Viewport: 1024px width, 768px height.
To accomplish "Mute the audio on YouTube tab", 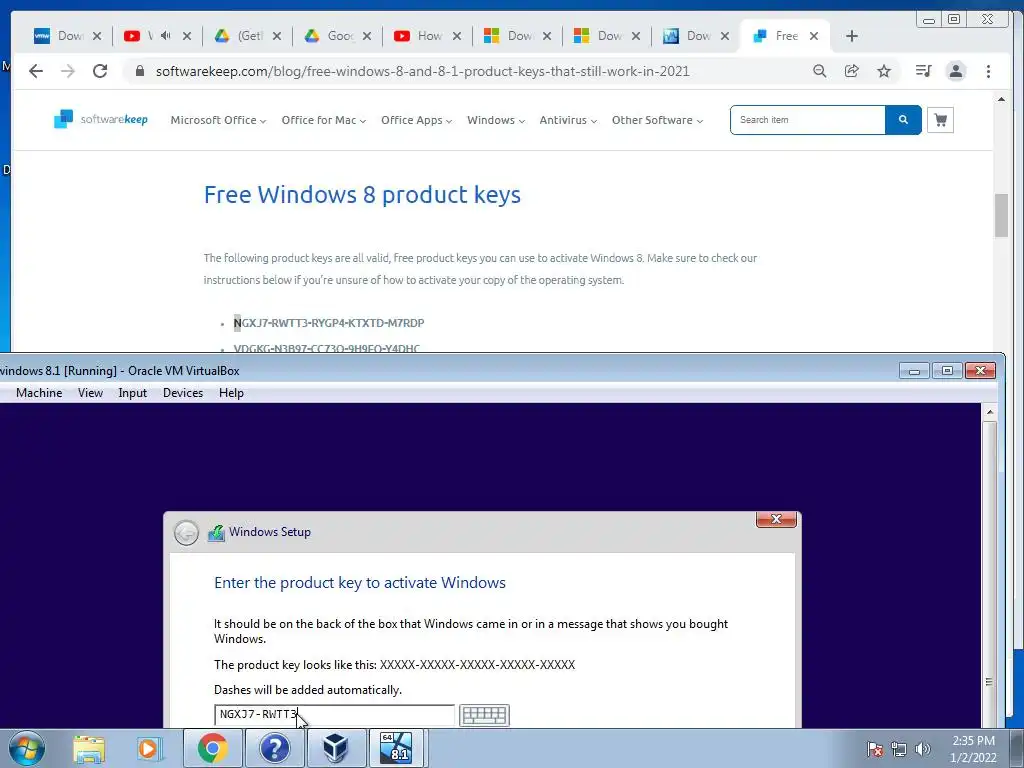I will click(x=165, y=36).
